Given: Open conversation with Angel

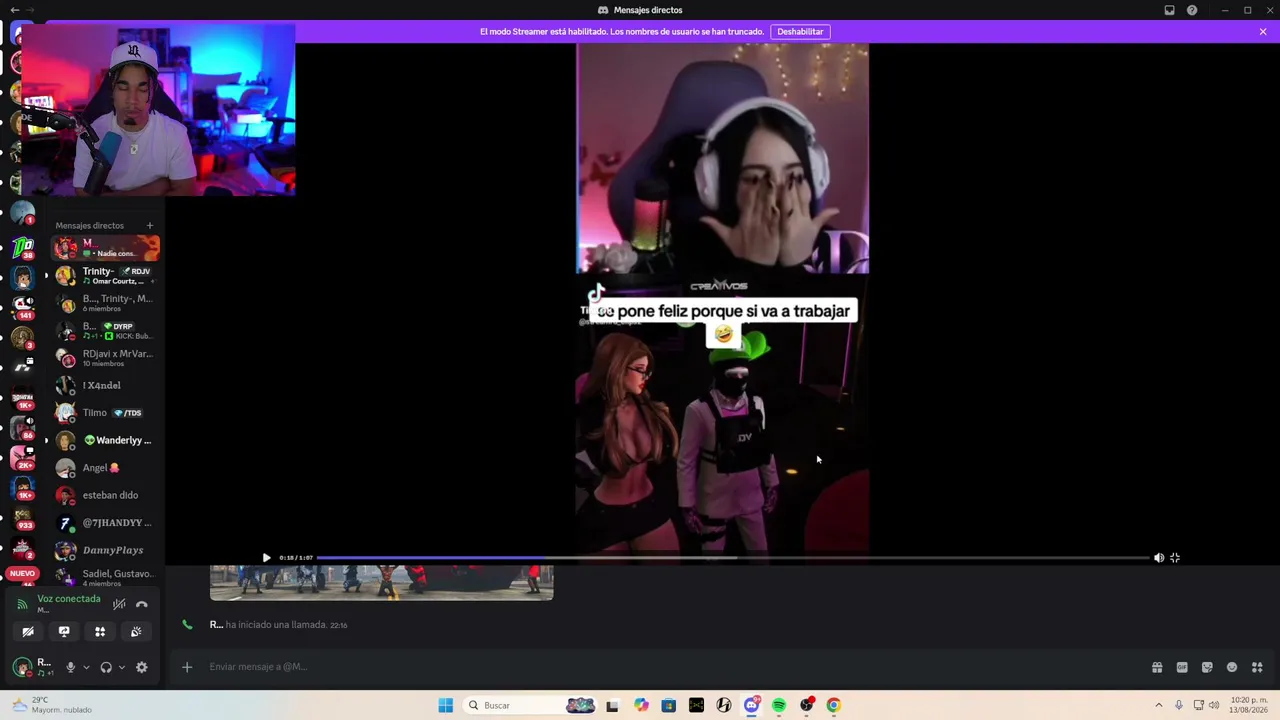Looking at the screenshot, I should [x=106, y=468].
